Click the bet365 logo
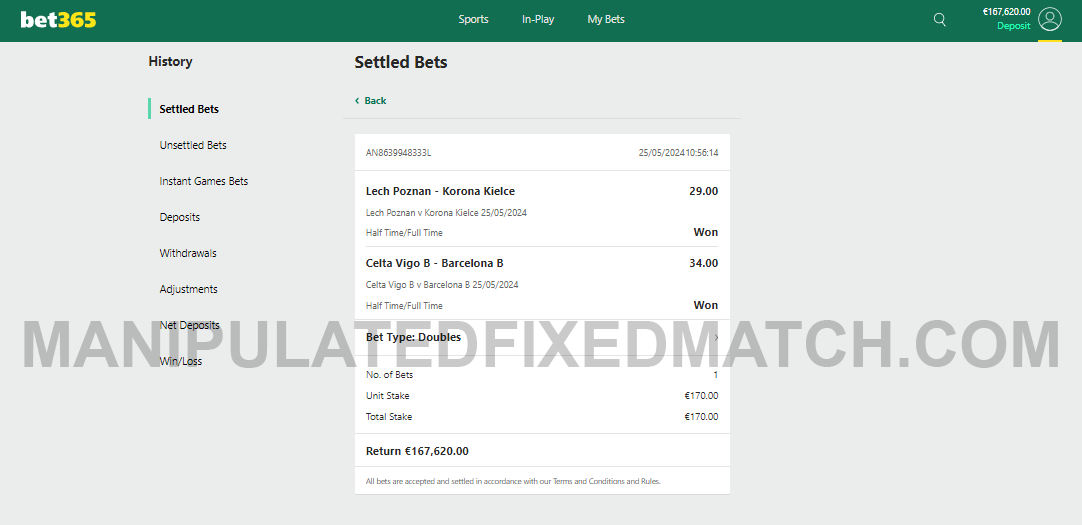1082x525 pixels. [x=58, y=19]
